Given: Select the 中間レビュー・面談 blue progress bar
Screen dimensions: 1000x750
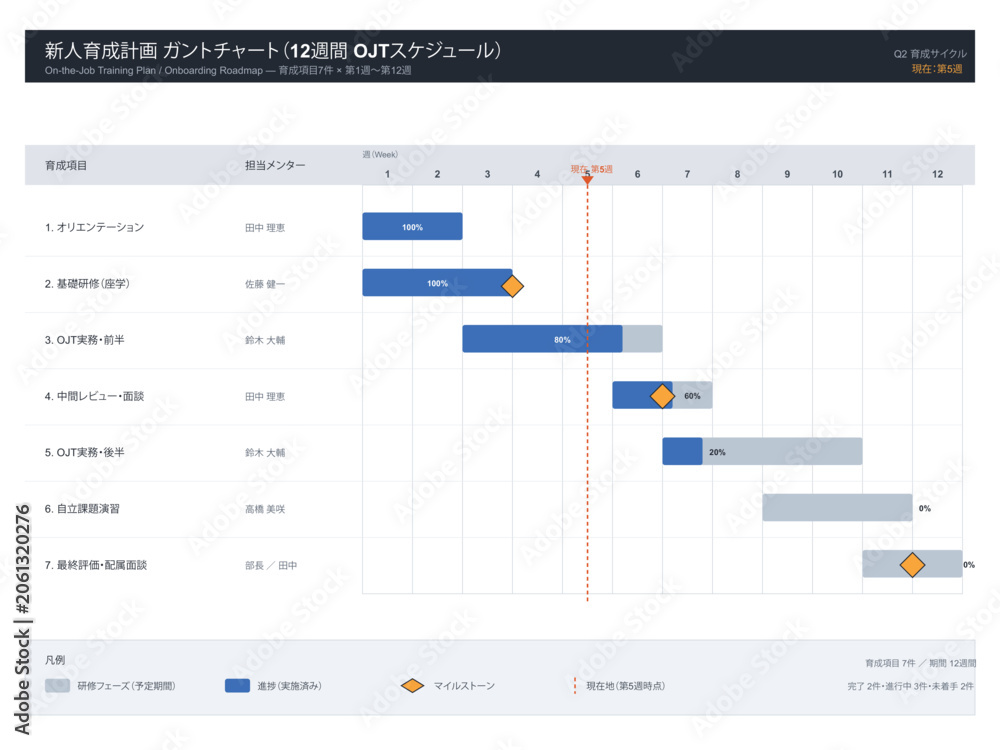Looking at the screenshot, I should pos(642,395).
